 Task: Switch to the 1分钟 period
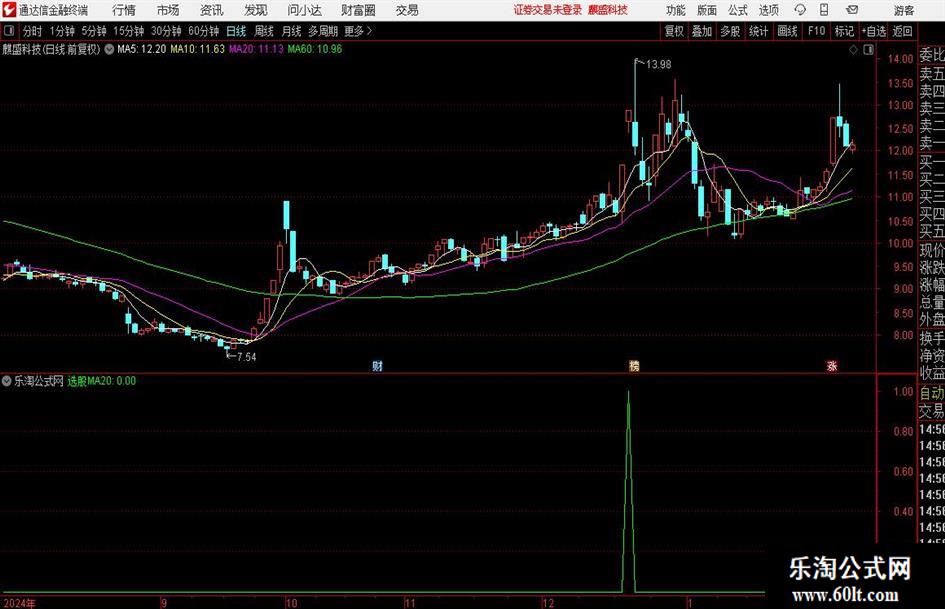point(62,31)
